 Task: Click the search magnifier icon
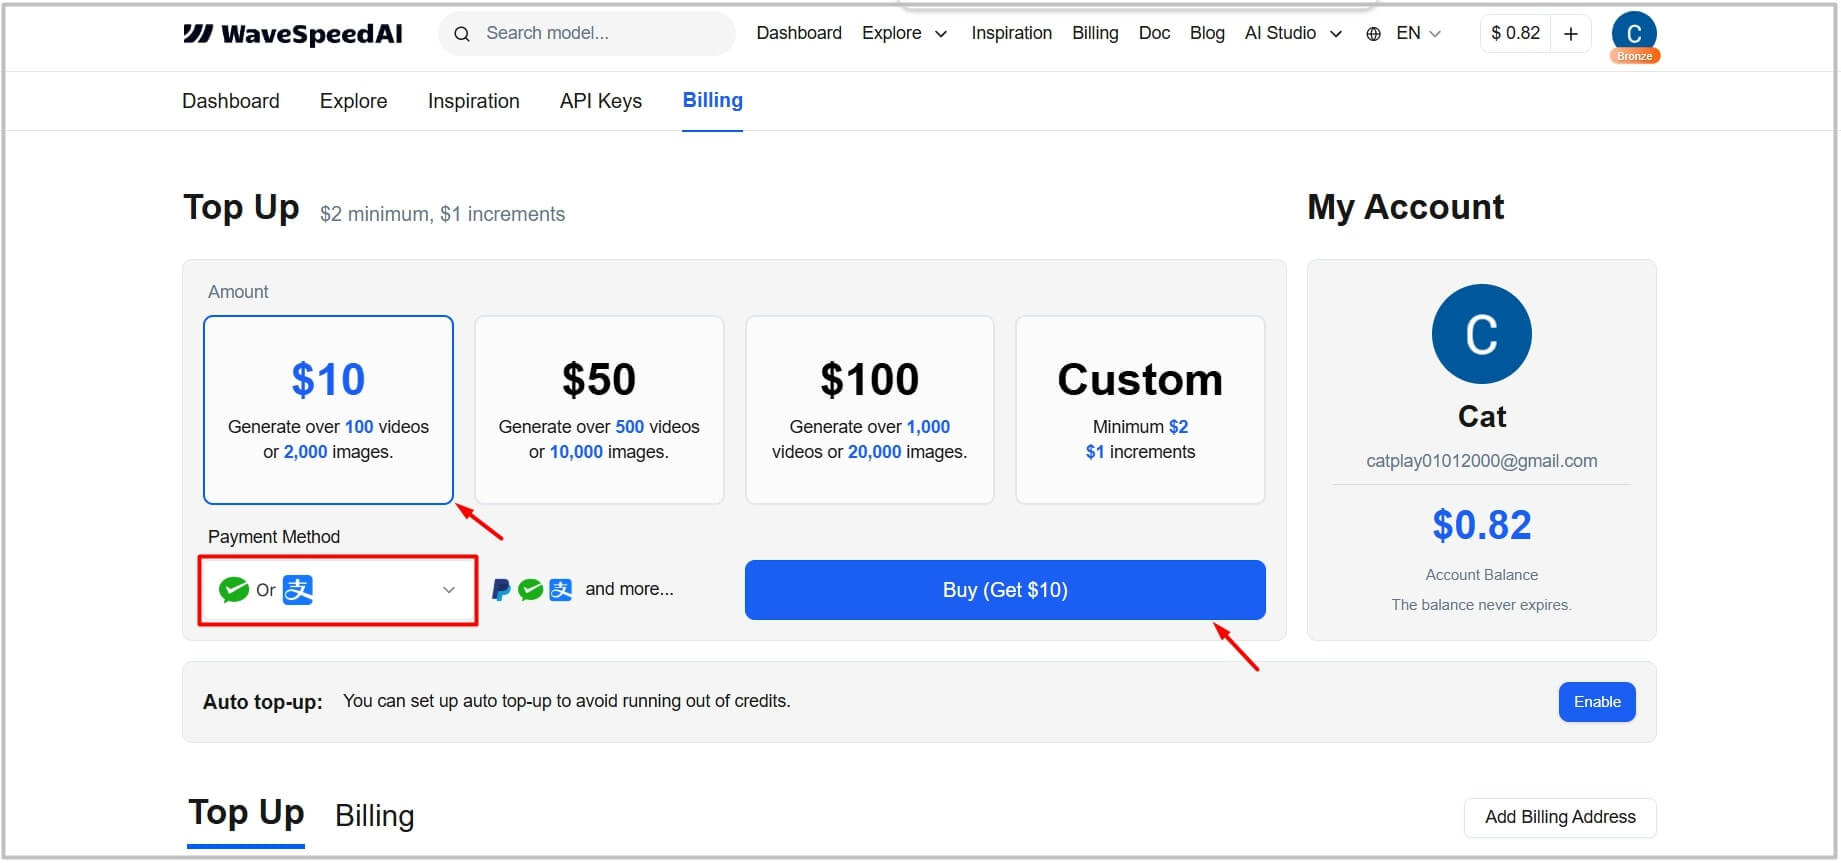[462, 34]
